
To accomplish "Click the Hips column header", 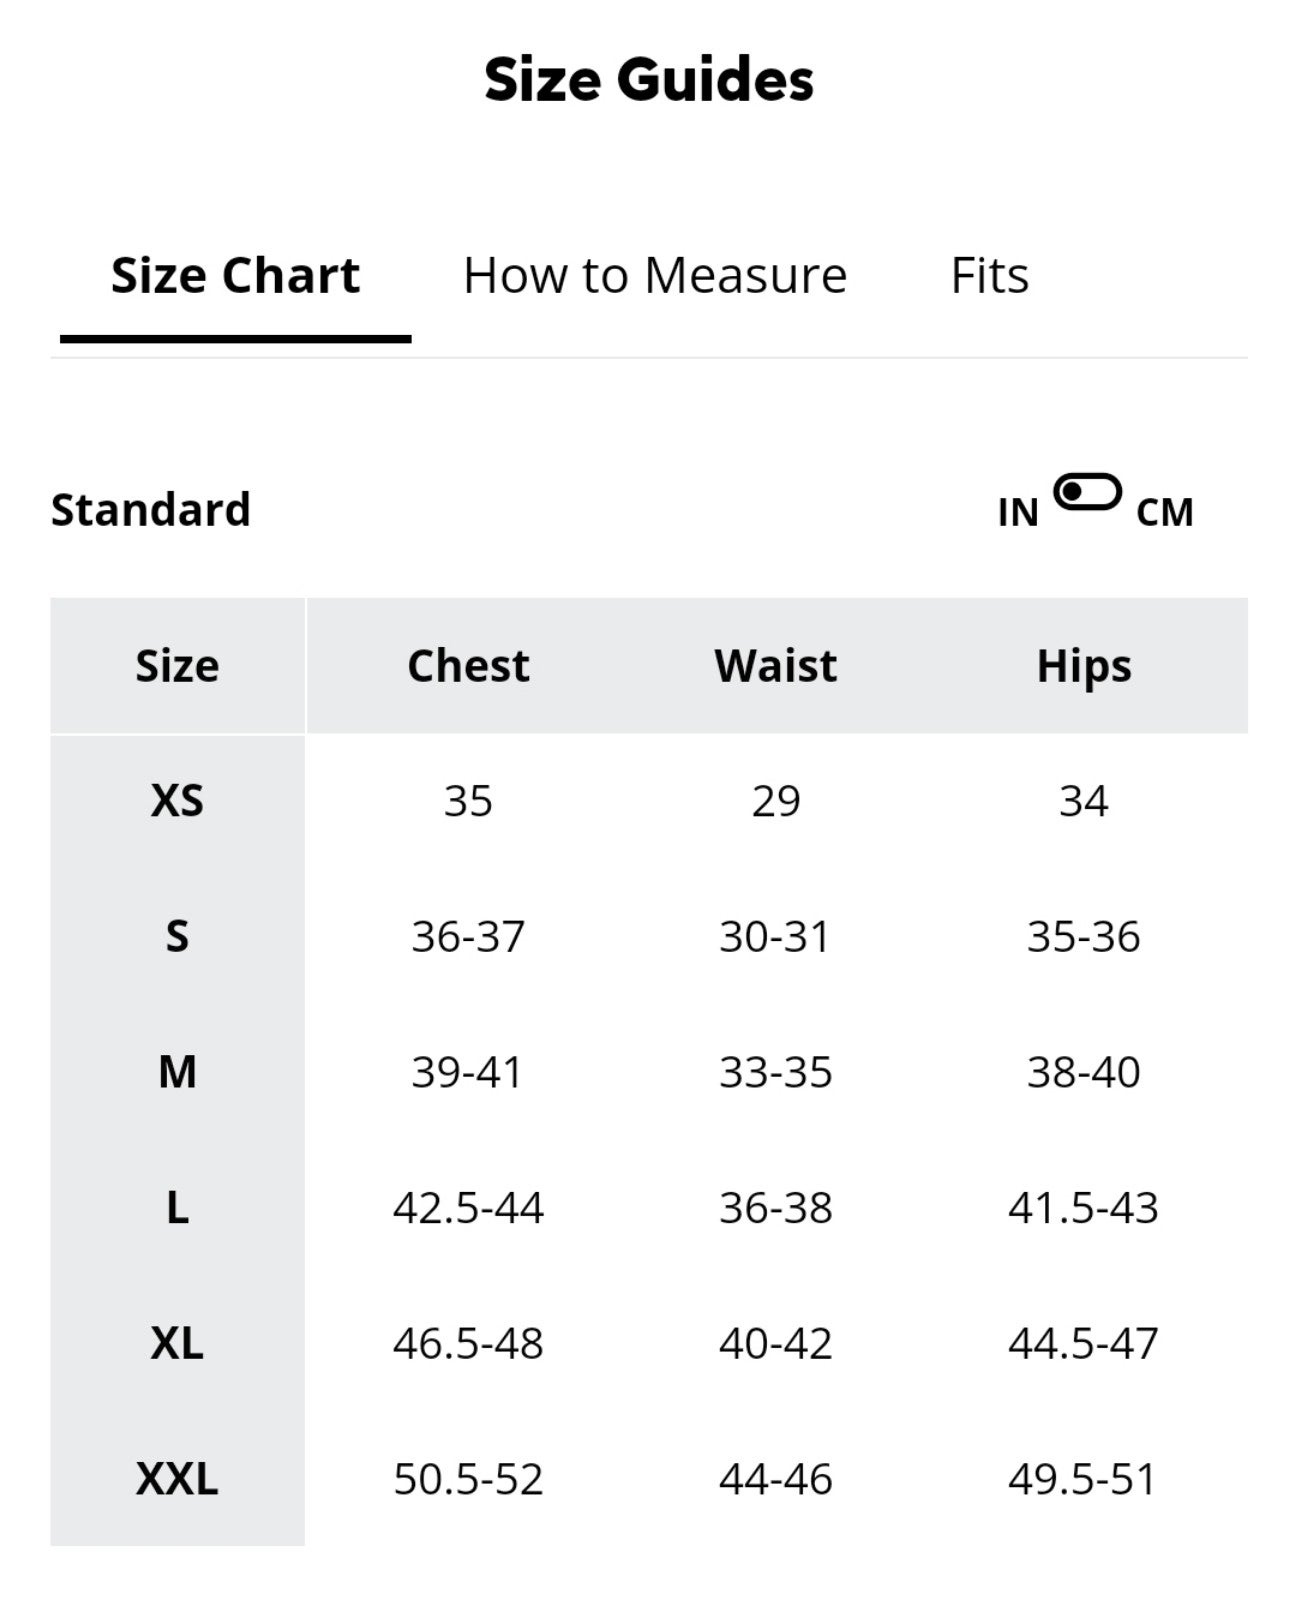I will point(1084,666).
